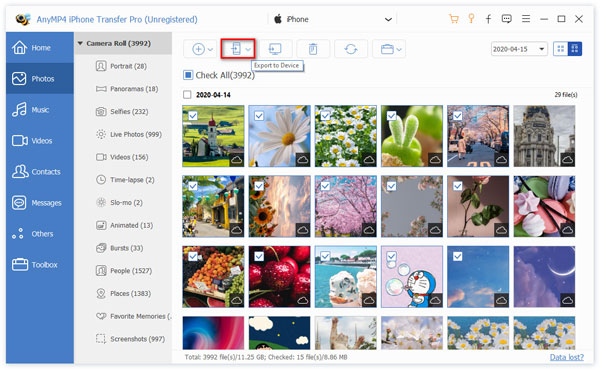Image resolution: width=600 pixels, height=370 pixels.
Task: Expand the Add button dropdown arrow
Action: click(210, 49)
